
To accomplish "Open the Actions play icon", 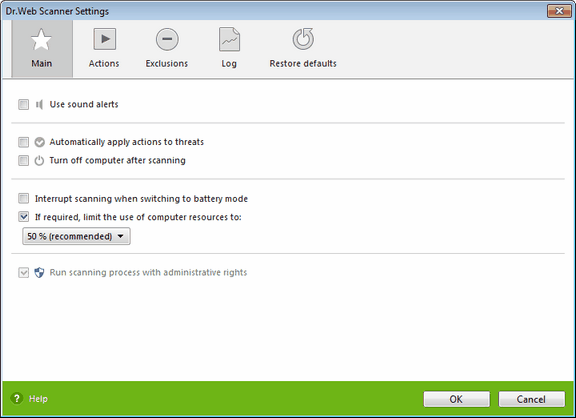I will coord(104,39).
